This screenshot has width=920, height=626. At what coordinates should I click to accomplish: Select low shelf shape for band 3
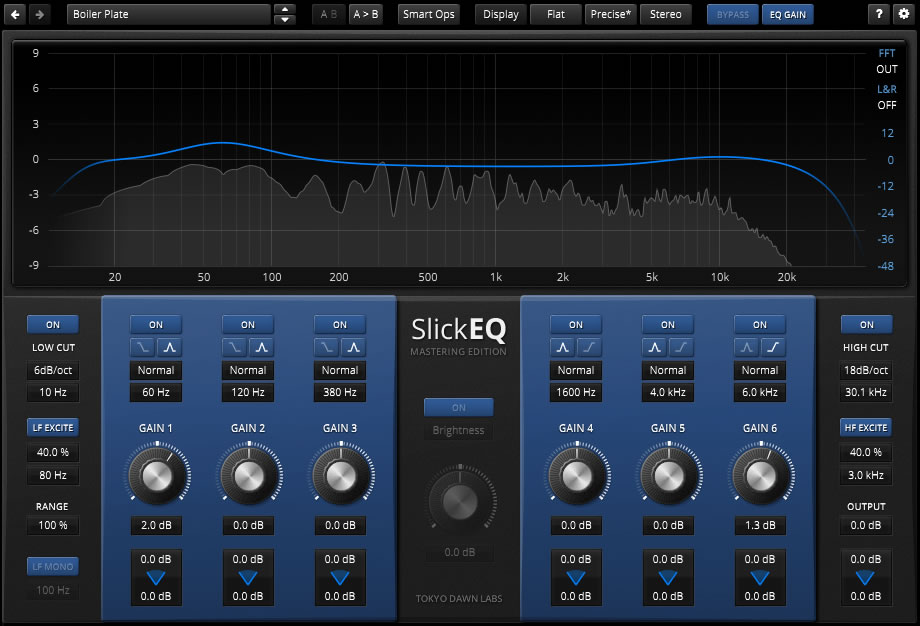point(327,347)
